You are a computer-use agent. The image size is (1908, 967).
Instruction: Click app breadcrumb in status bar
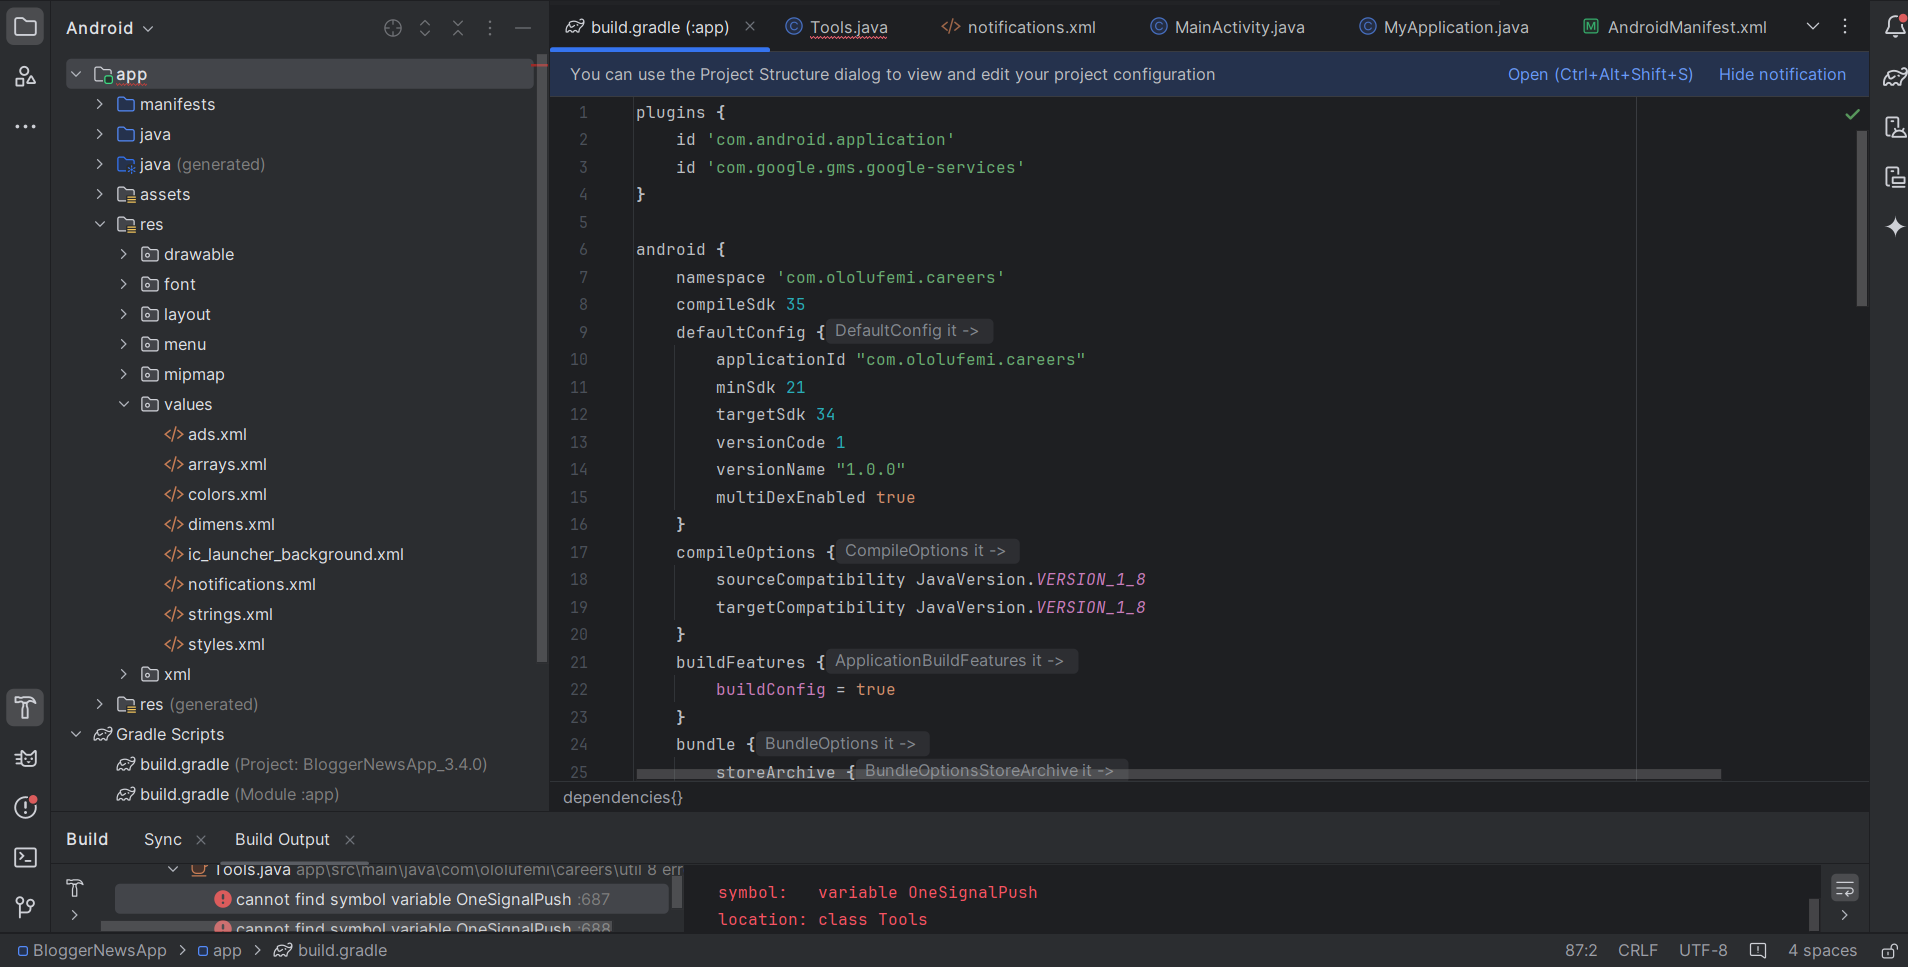click(x=220, y=950)
